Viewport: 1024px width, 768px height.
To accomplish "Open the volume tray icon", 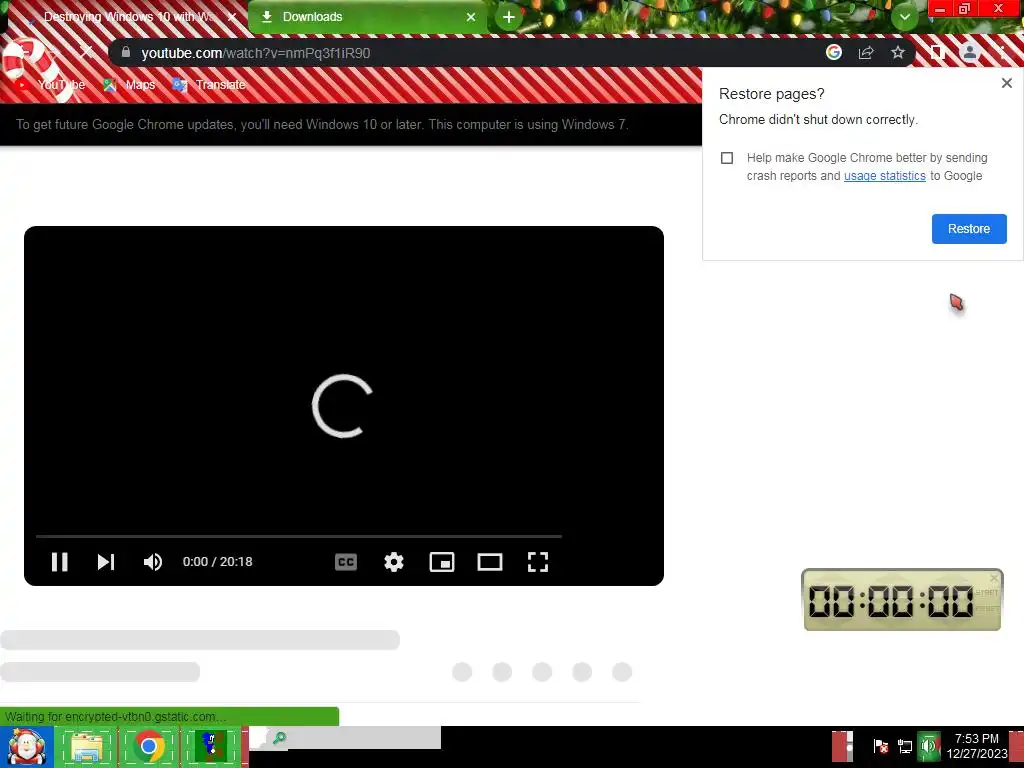I will tap(928, 746).
